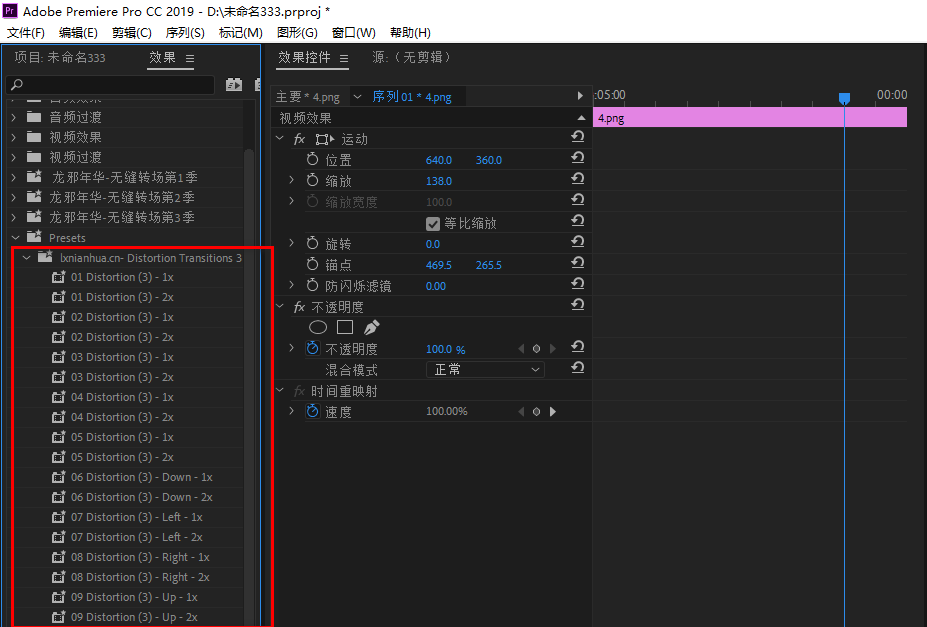Click the show/hide timeline view arrow

(x=580, y=96)
